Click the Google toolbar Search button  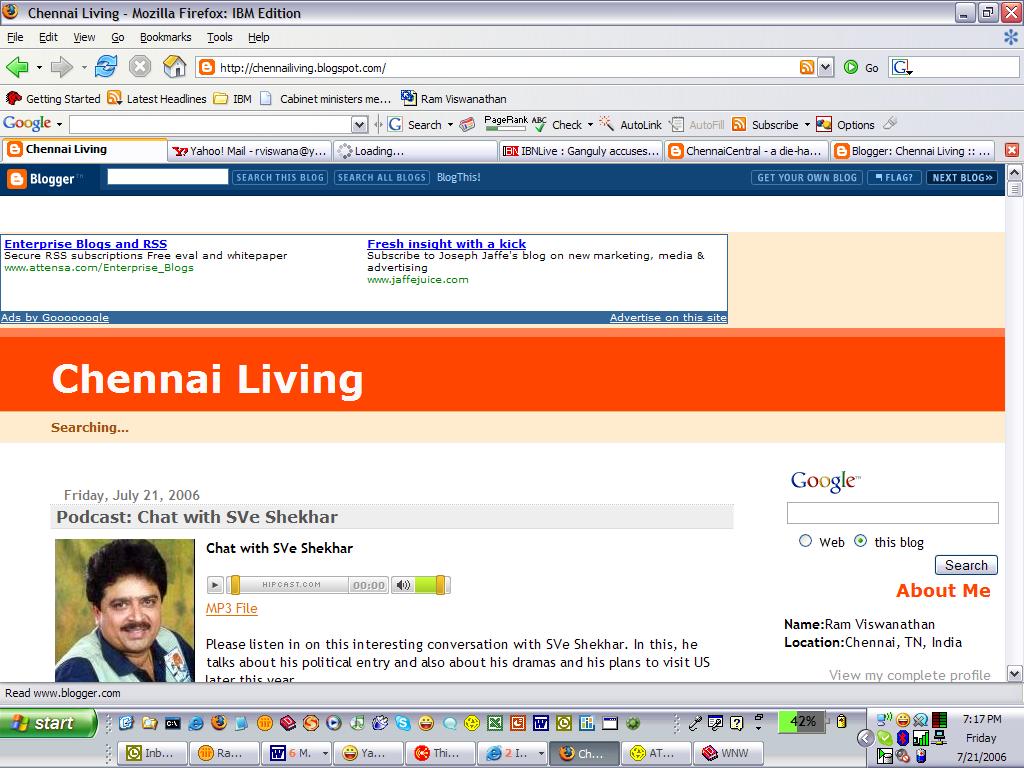[x=415, y=124]
